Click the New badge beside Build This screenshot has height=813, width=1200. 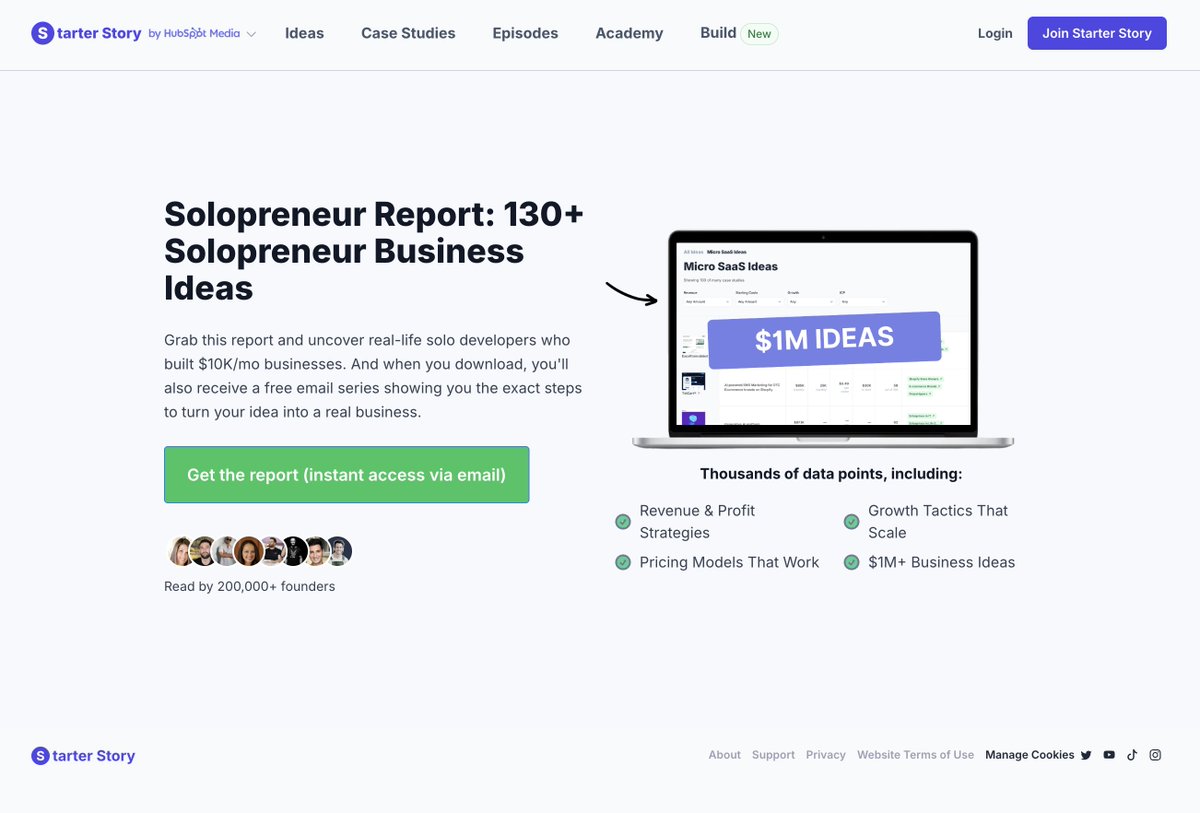coord(759,34)
